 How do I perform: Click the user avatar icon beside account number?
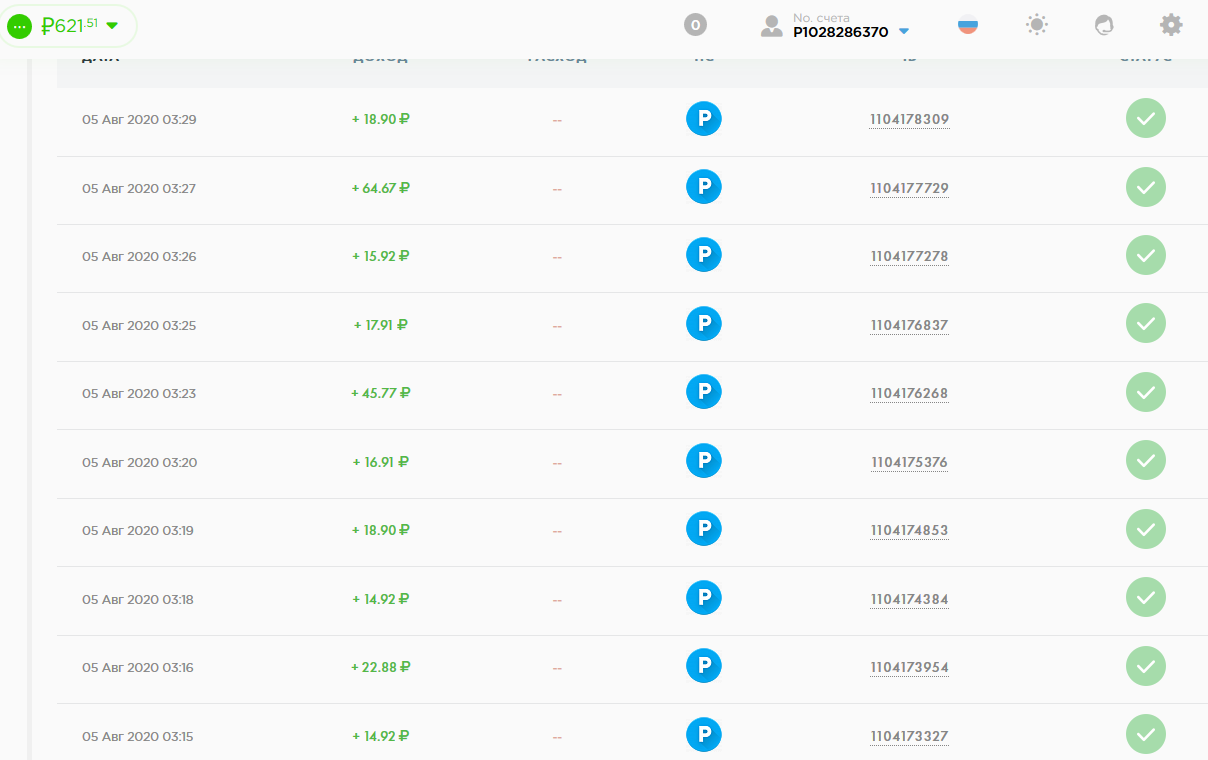click(x=771, y=26)
